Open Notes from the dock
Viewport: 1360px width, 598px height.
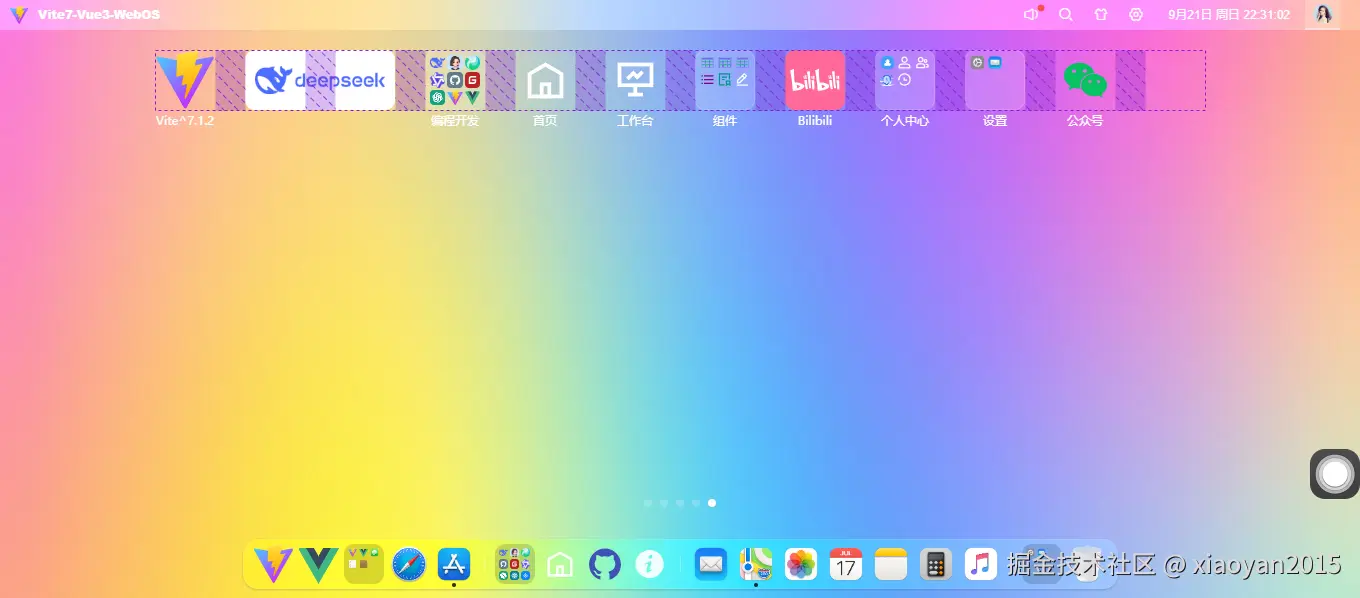tap(891, 565)
